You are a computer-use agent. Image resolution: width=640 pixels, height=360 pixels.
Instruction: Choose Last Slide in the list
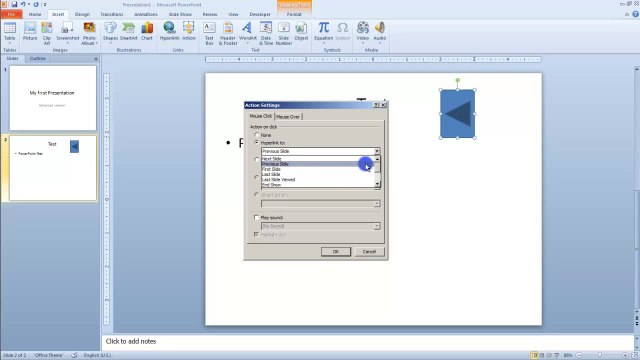(x=317, y=174)
